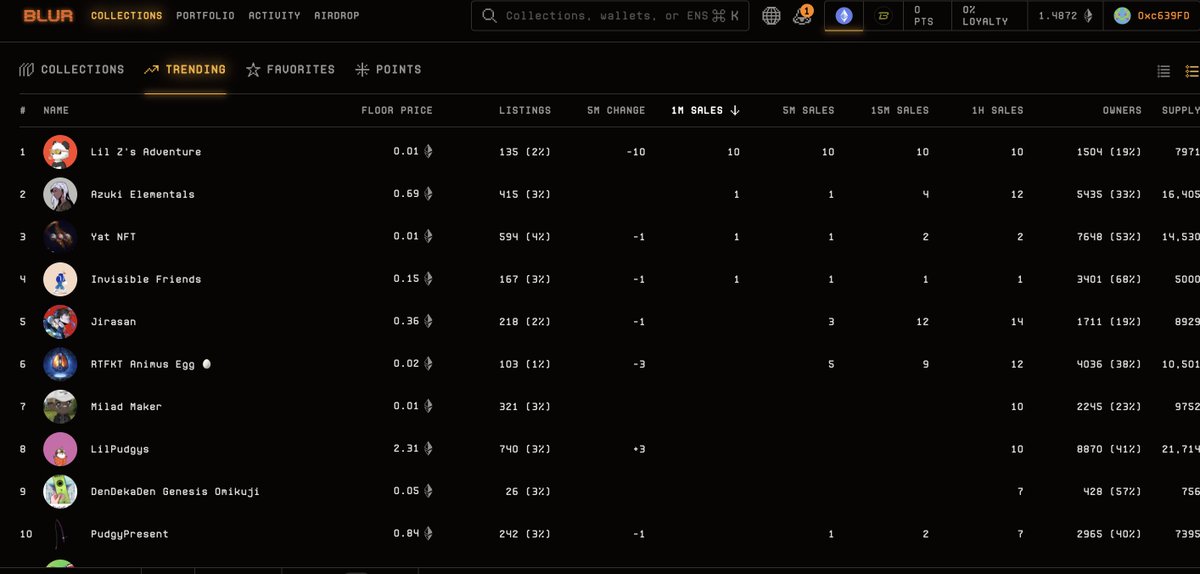Open the Activity navigation item
This screenshot has height=574, width=1200.
pos(274,16)
